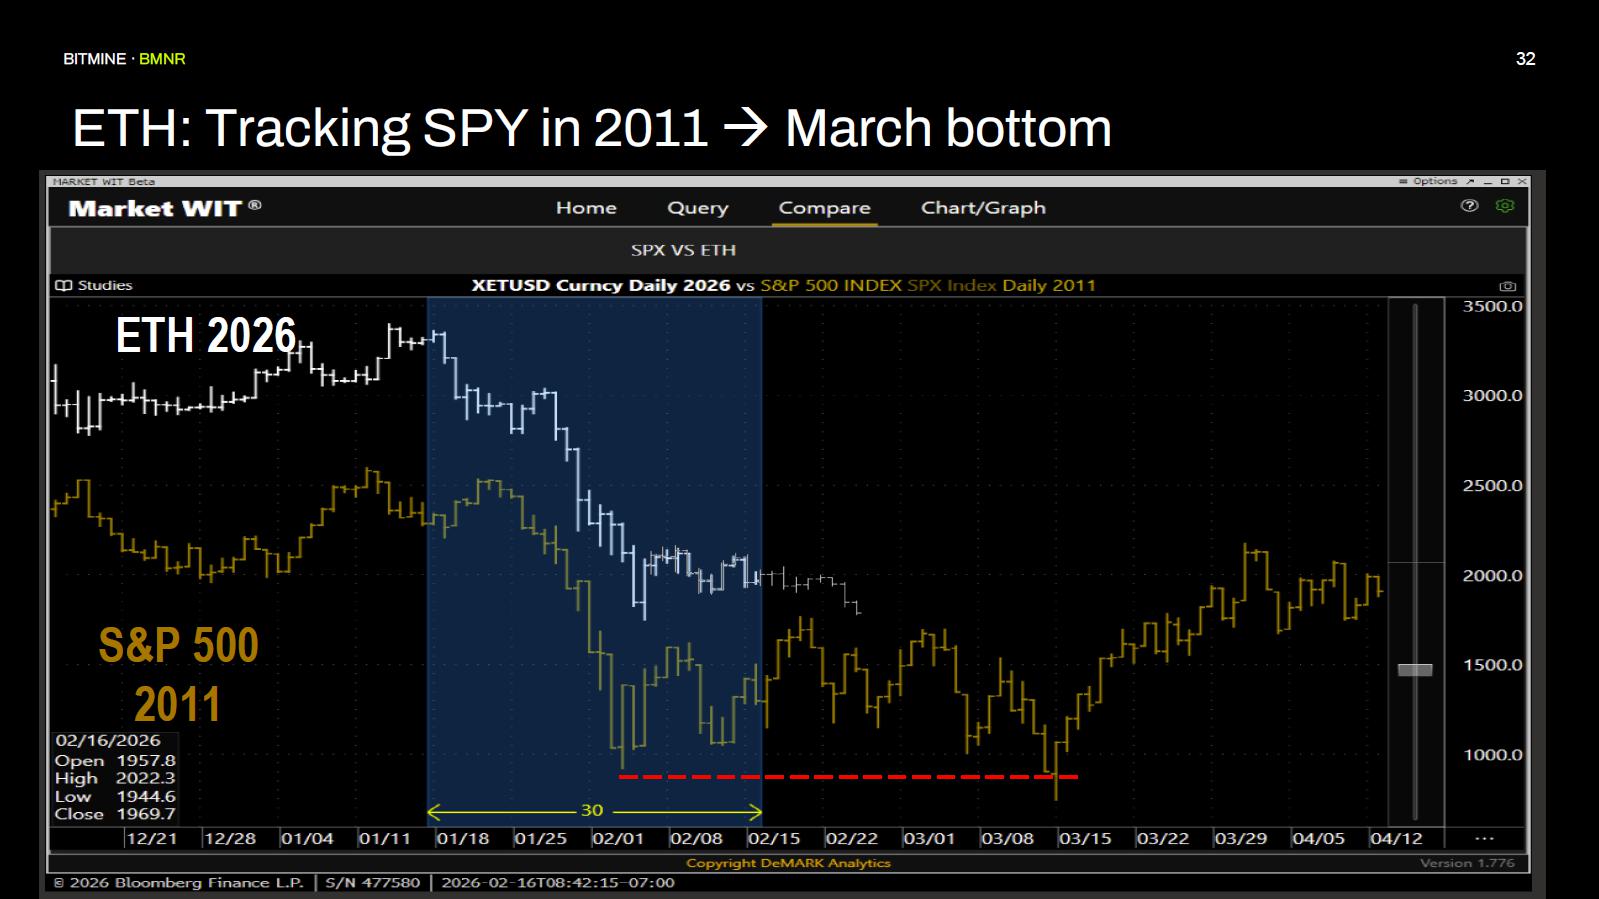Take a chart snapshot with camera icon
The height and width of the screenshot is (899, 1599).
(x=1508, y=286)
